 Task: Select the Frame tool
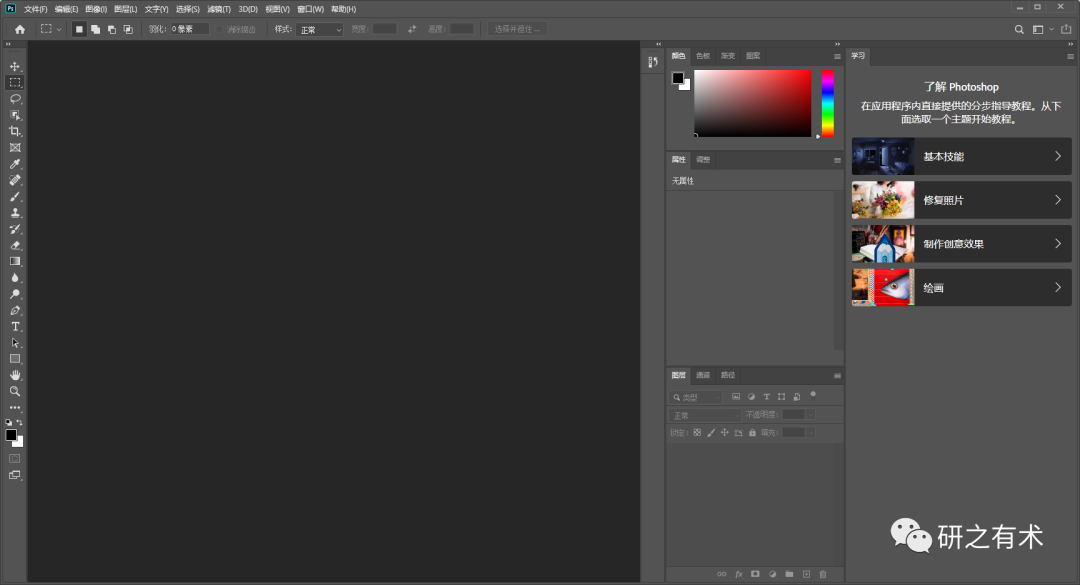[14, 147]
